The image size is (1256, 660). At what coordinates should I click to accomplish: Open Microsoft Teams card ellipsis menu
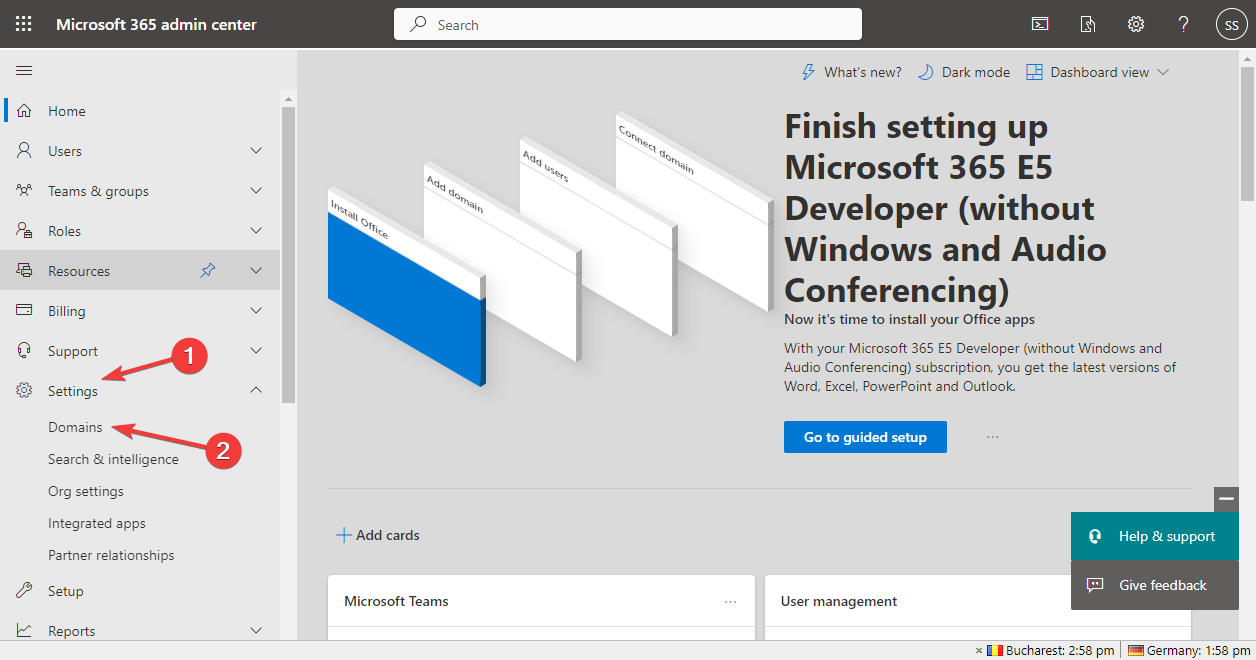pyautogui.click(x=730, y=601)
